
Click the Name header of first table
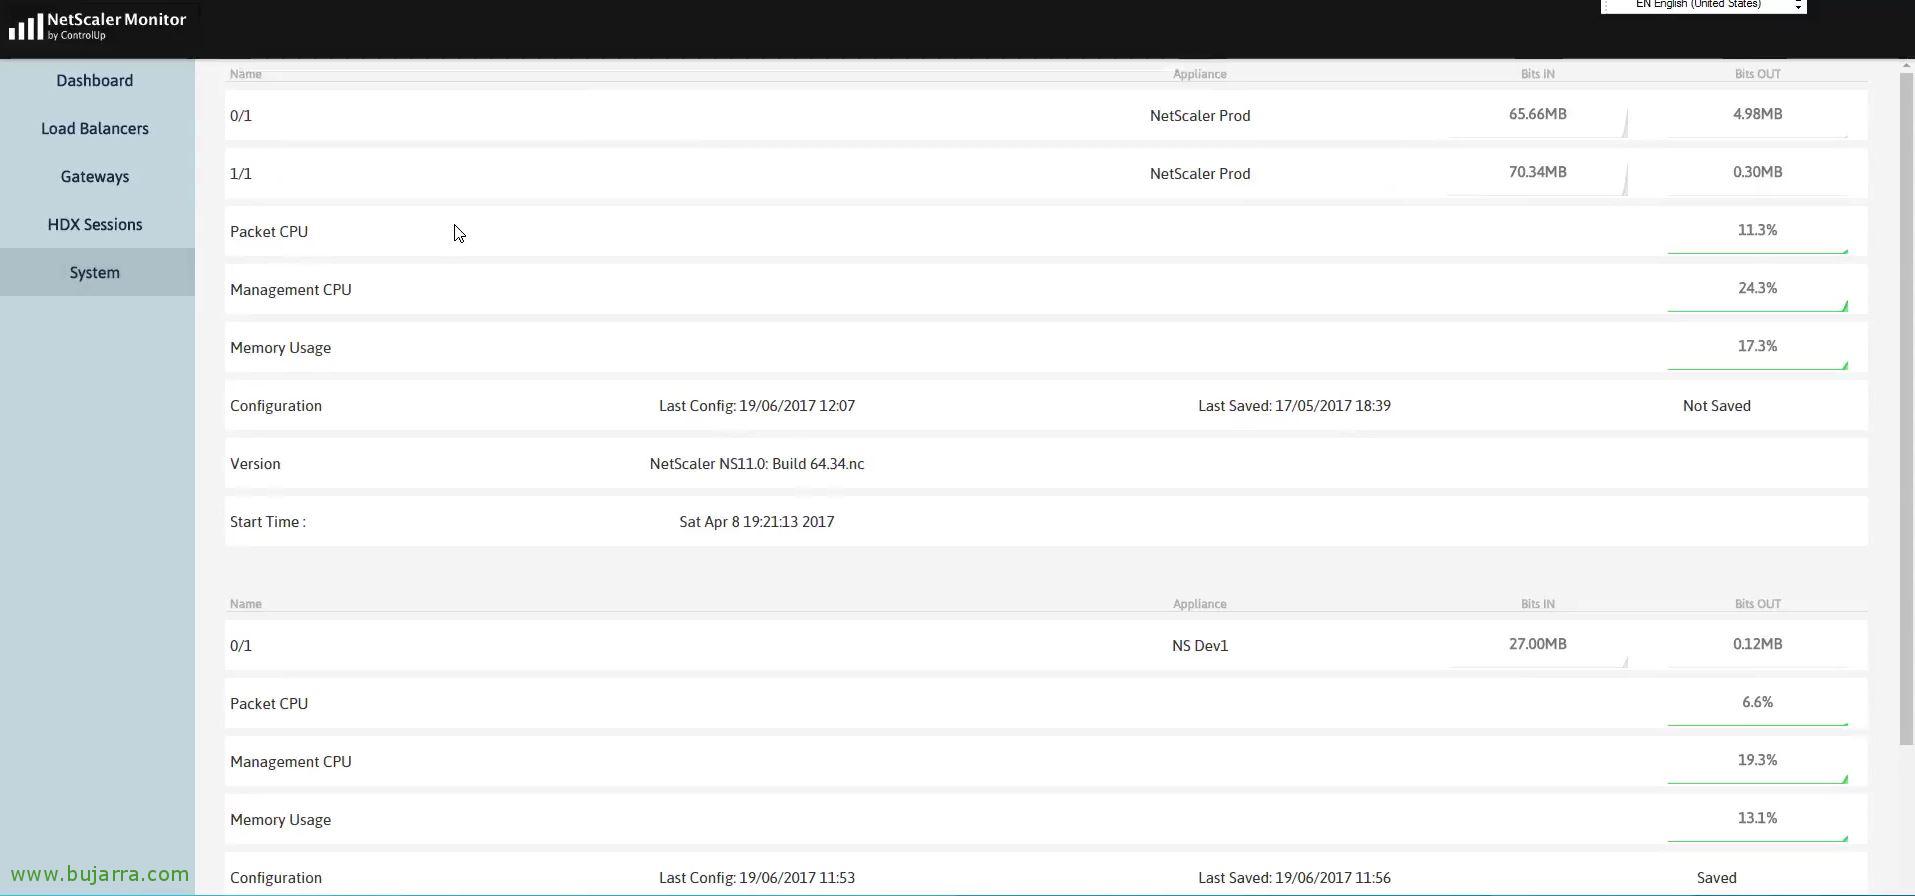pyautogui.click(x=246, y=74)
